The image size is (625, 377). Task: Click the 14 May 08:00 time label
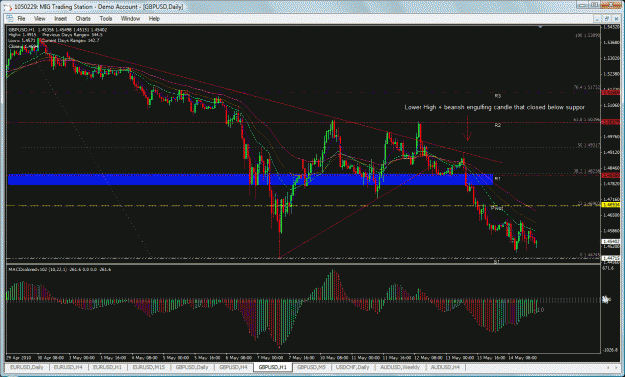click(x=522, y=357)
